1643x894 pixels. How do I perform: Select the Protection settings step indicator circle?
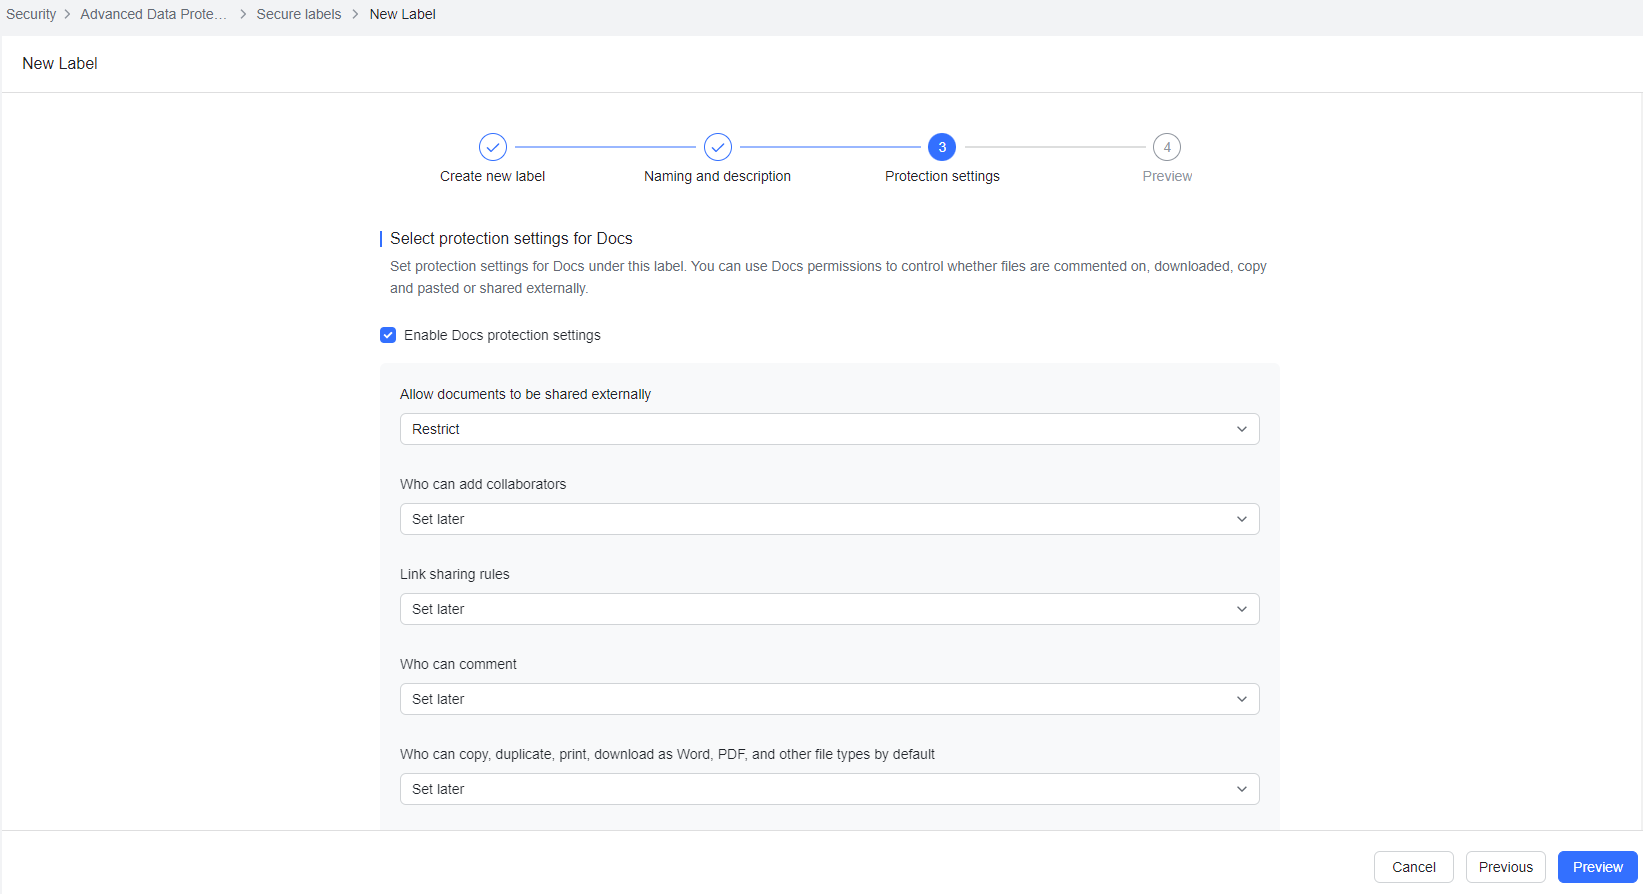941,146
